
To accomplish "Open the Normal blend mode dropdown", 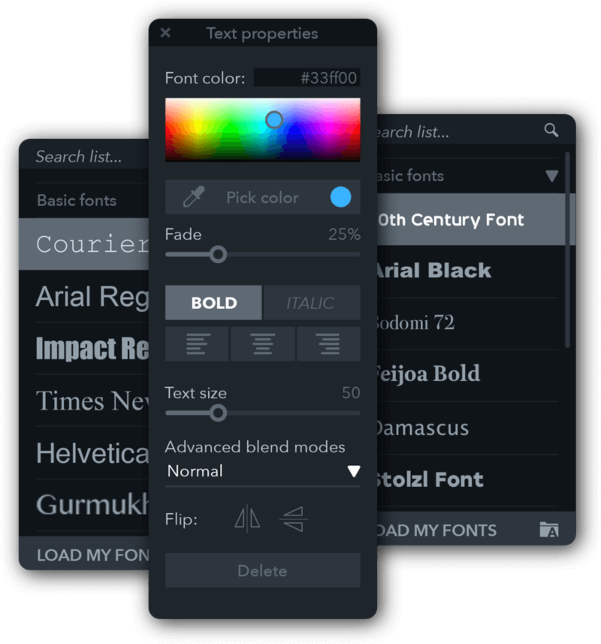I will click(263, 471).
